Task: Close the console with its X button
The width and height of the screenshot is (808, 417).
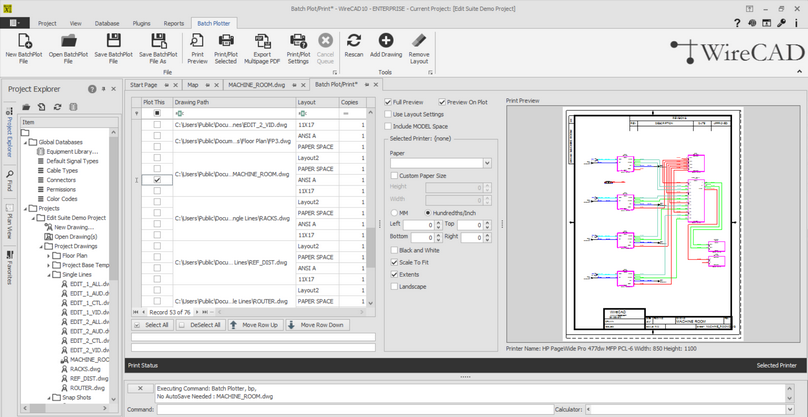Action: 138,388
